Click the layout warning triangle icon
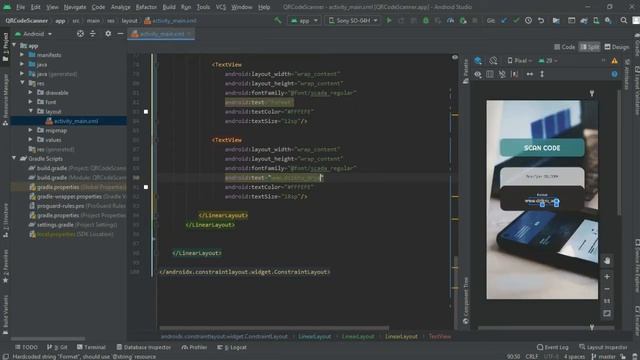 614,61
